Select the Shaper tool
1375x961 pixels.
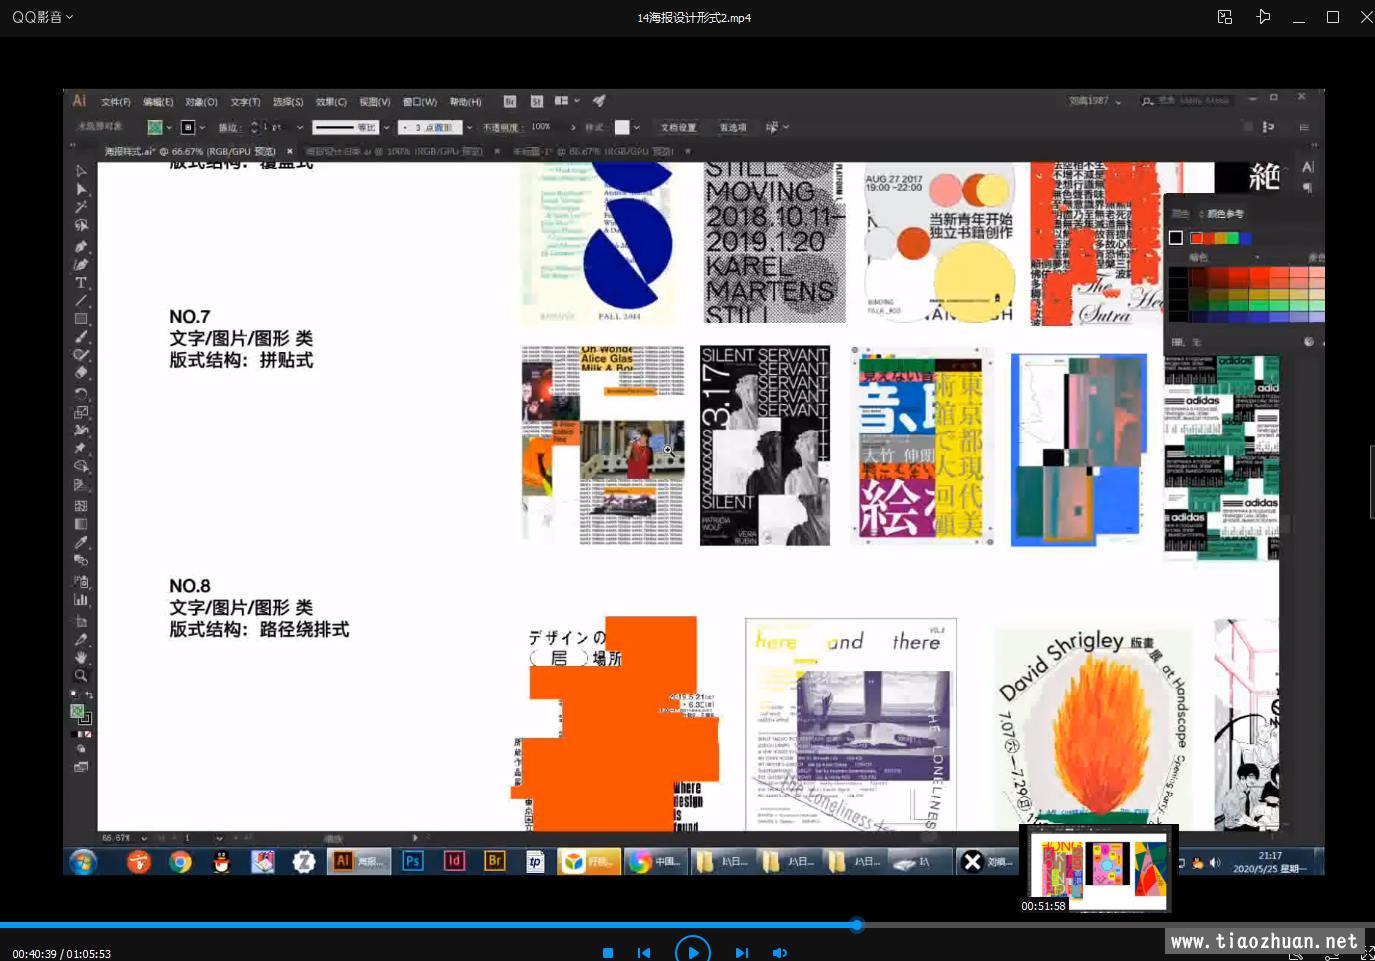[x=81, y=355]
